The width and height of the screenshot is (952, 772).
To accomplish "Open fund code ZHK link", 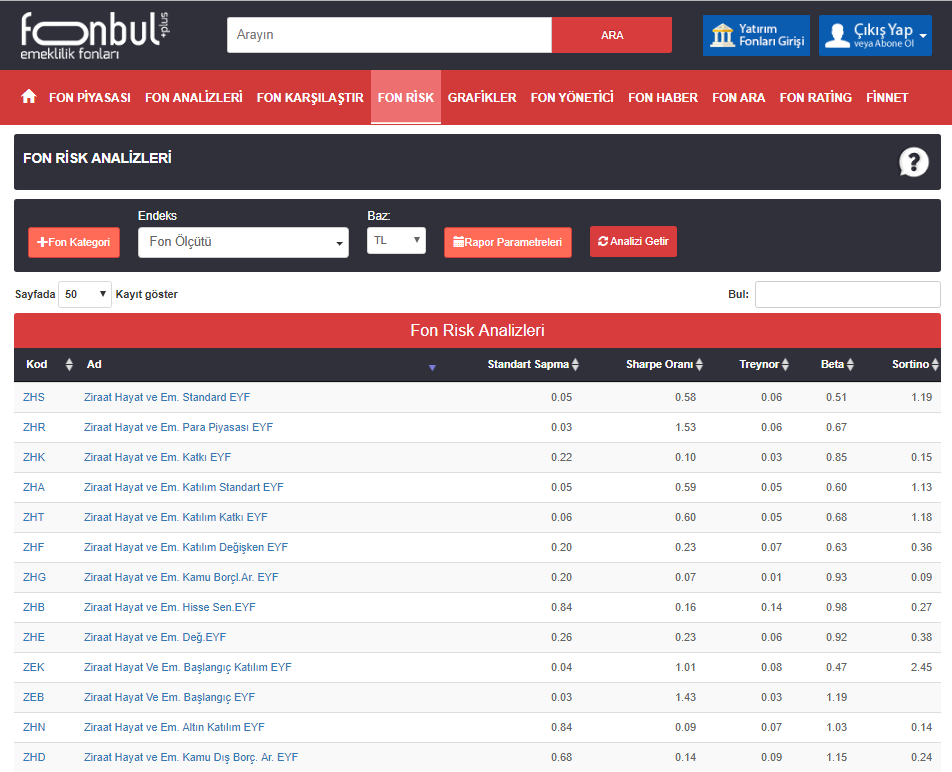I will [34, 457].
